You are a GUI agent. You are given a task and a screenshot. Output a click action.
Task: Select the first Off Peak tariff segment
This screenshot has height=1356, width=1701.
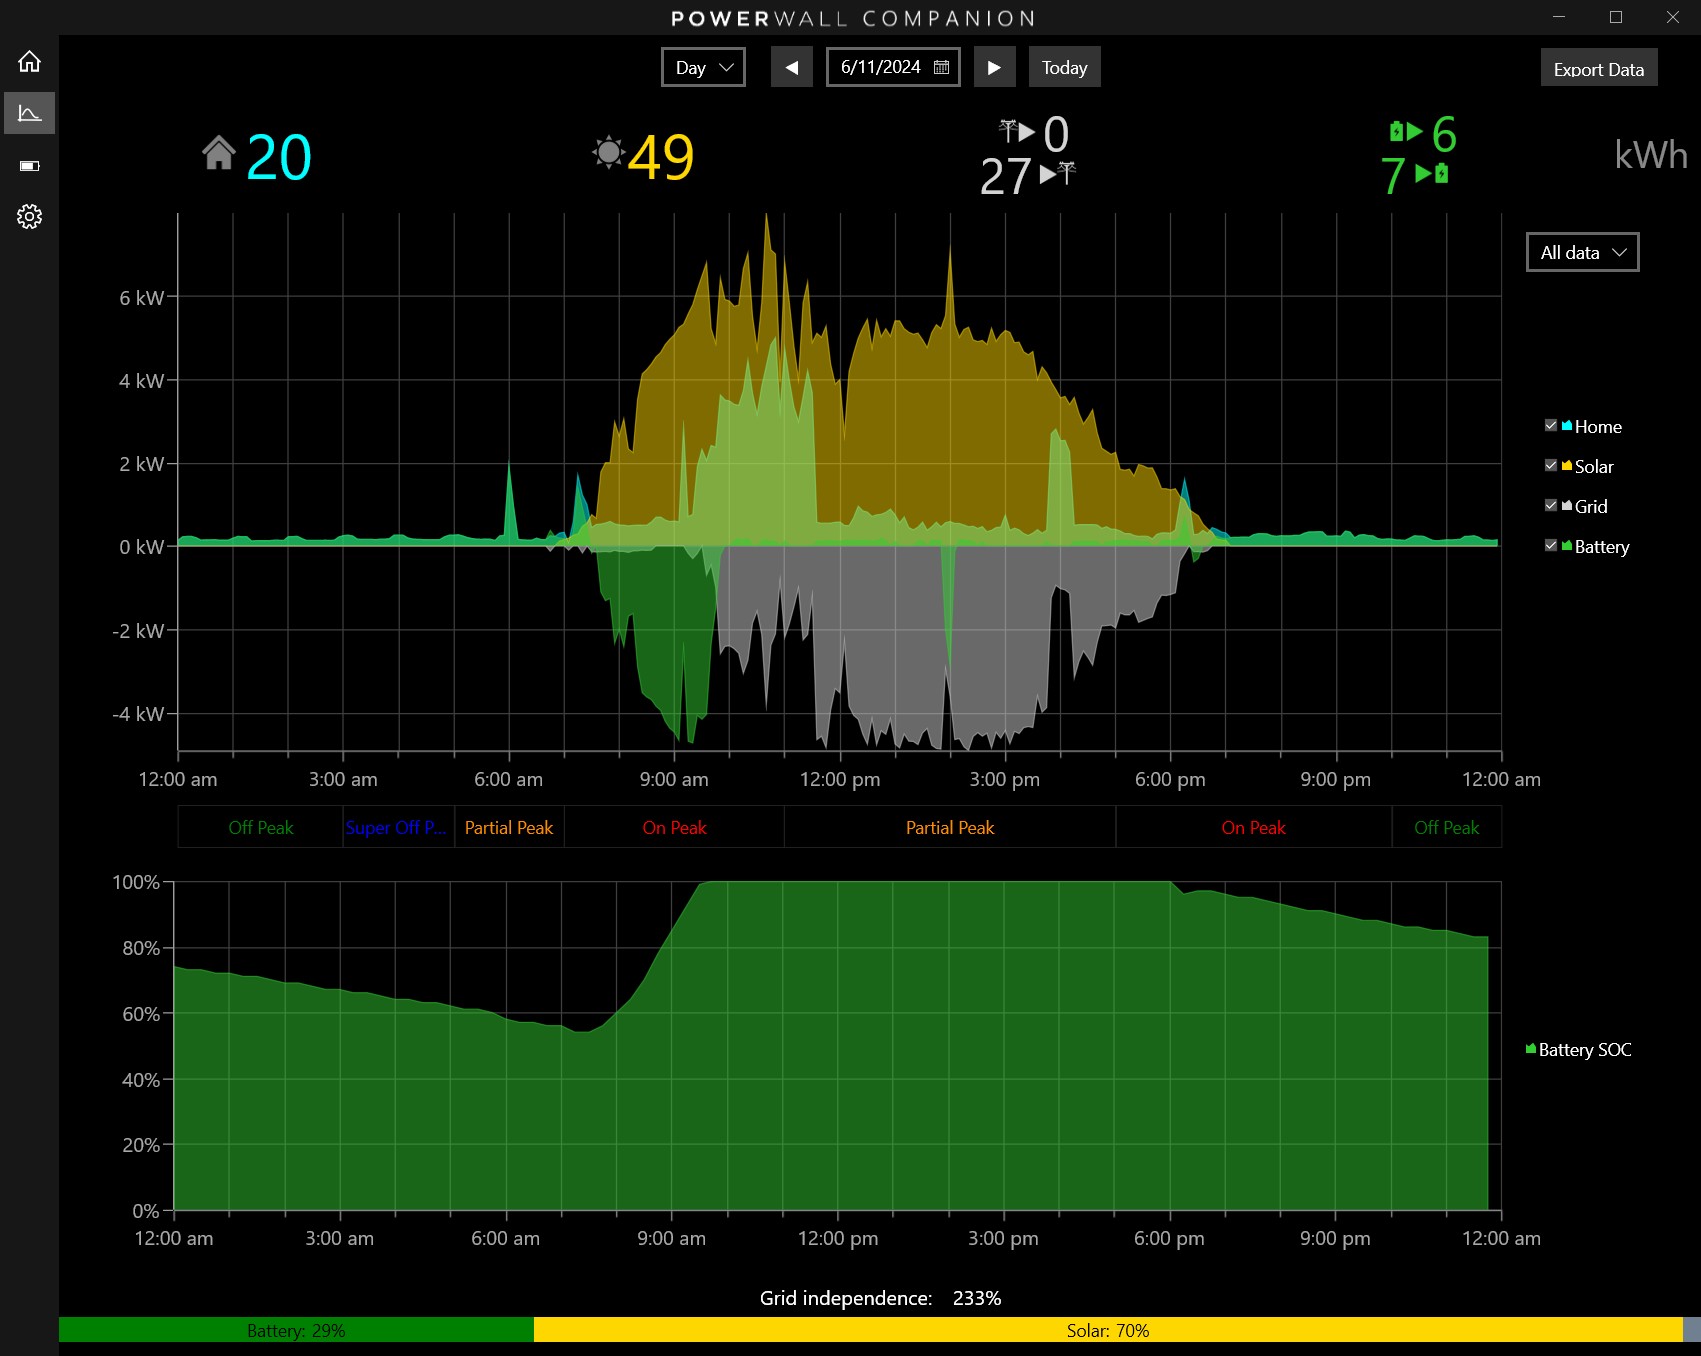pos(261,828)
